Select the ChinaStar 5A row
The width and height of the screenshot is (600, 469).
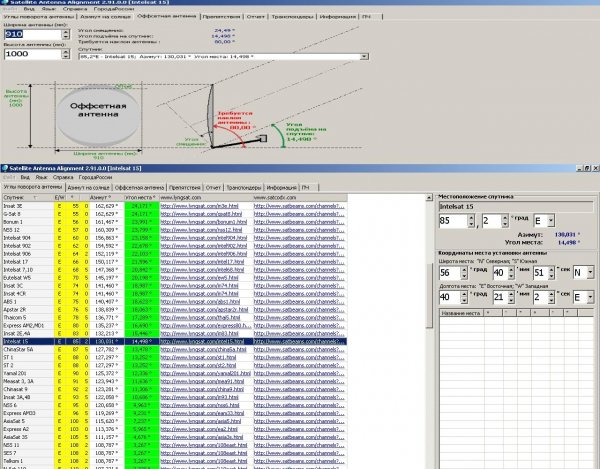174,349
